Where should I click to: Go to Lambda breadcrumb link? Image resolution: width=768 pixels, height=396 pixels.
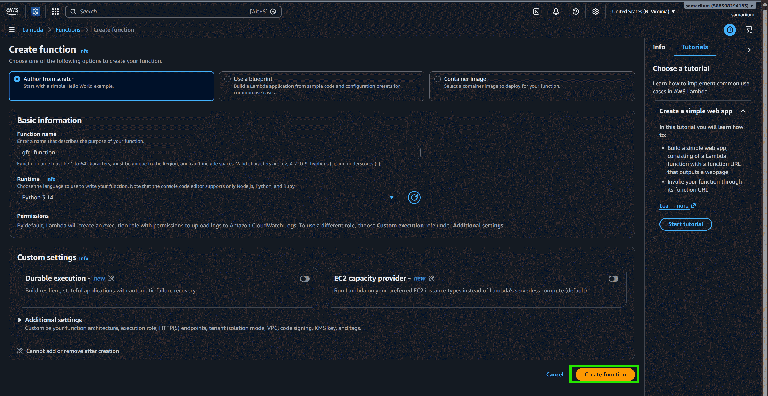(x=34, y=30)
